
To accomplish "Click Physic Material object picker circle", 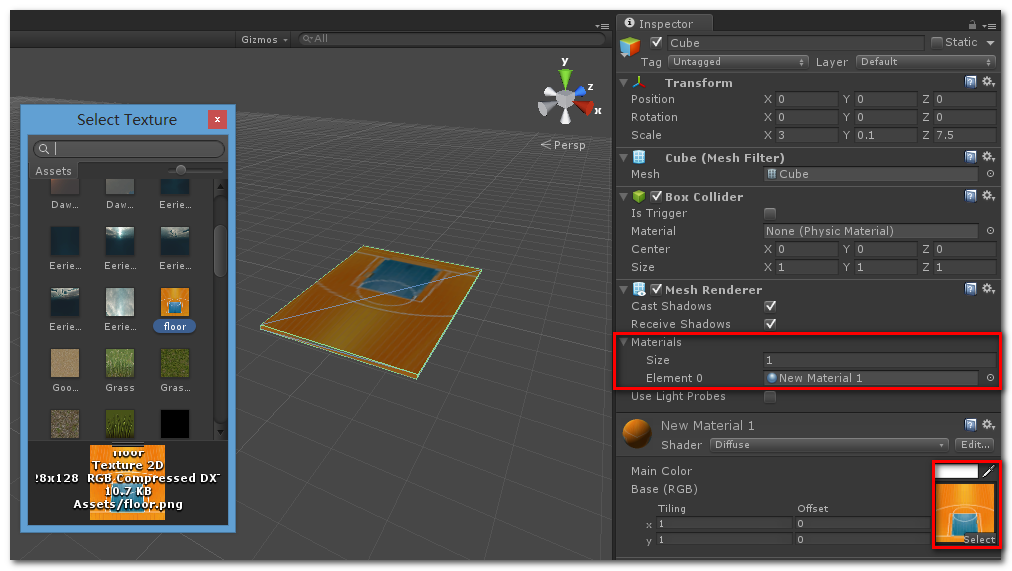I will 990,231.
